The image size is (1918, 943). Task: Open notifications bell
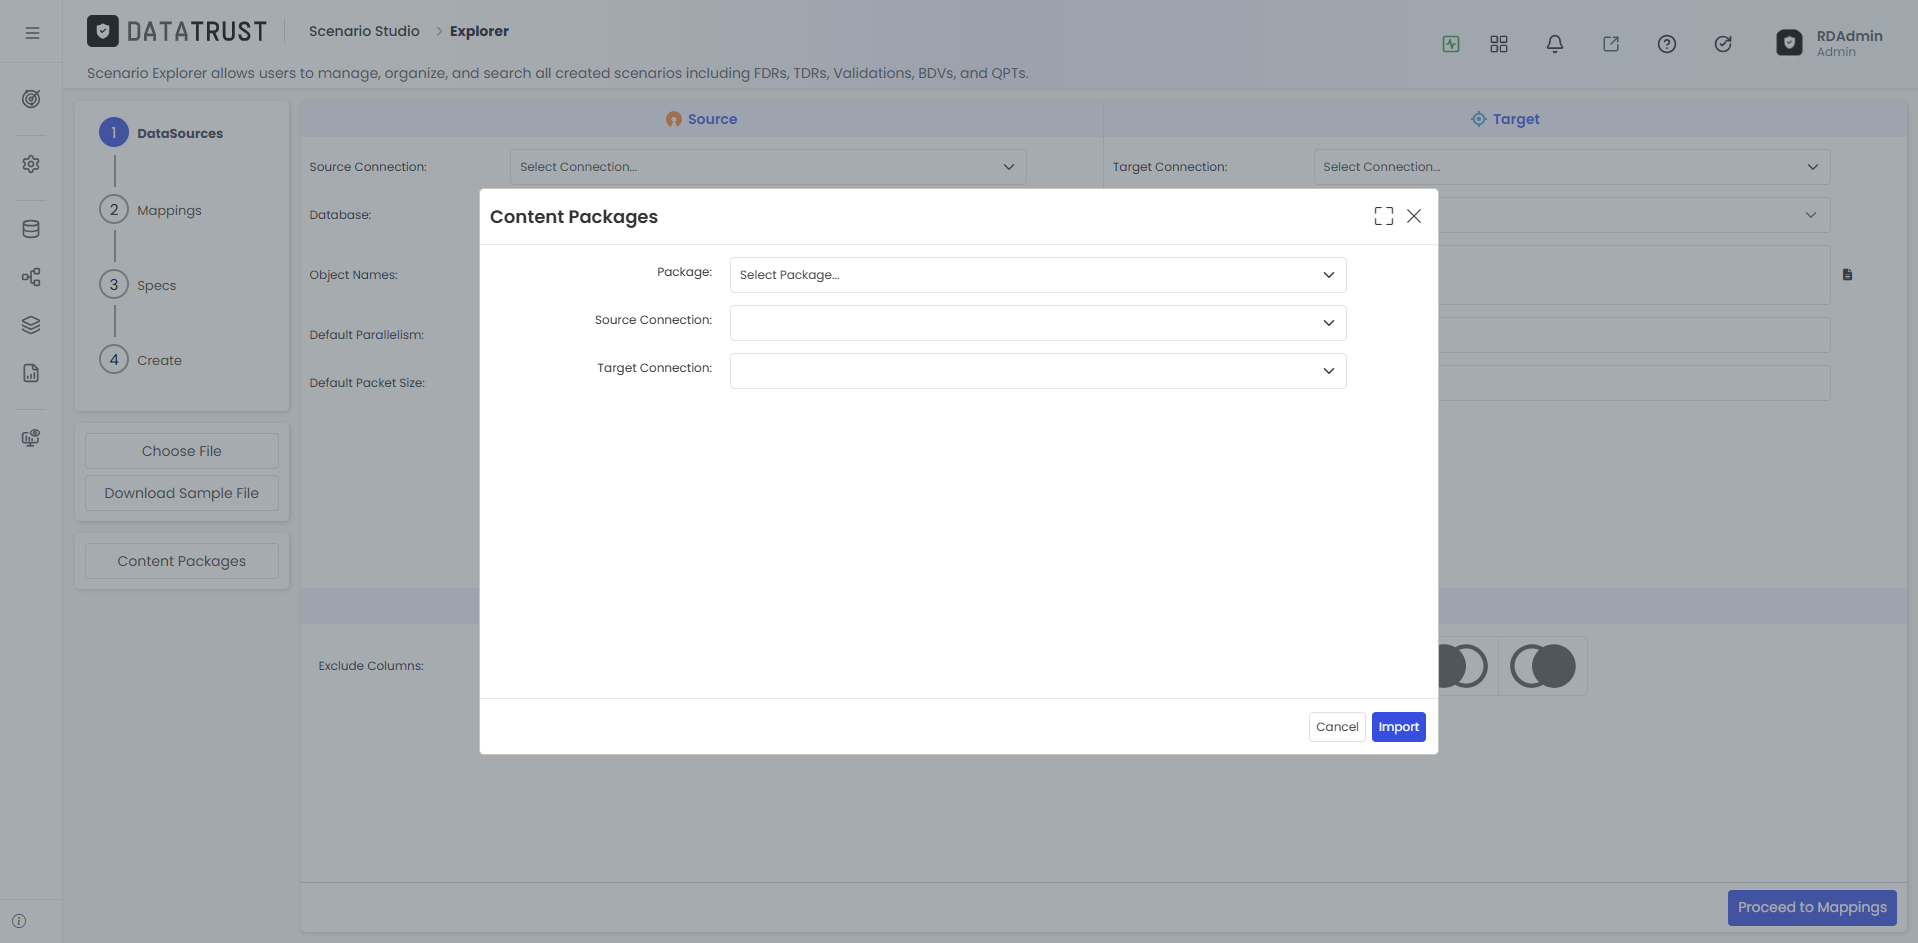(1555, 44)
